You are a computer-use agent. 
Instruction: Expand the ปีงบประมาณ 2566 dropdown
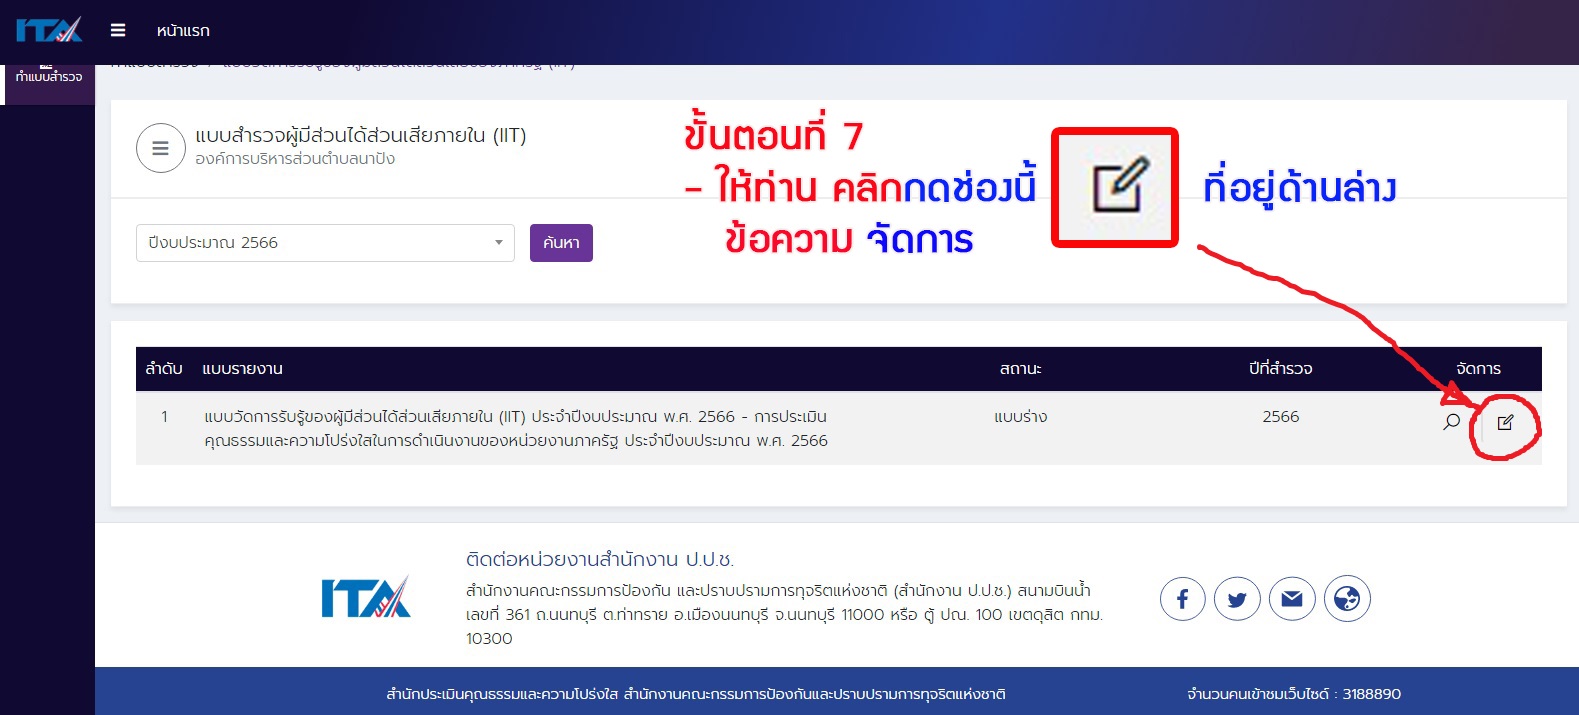pos(325,243)
